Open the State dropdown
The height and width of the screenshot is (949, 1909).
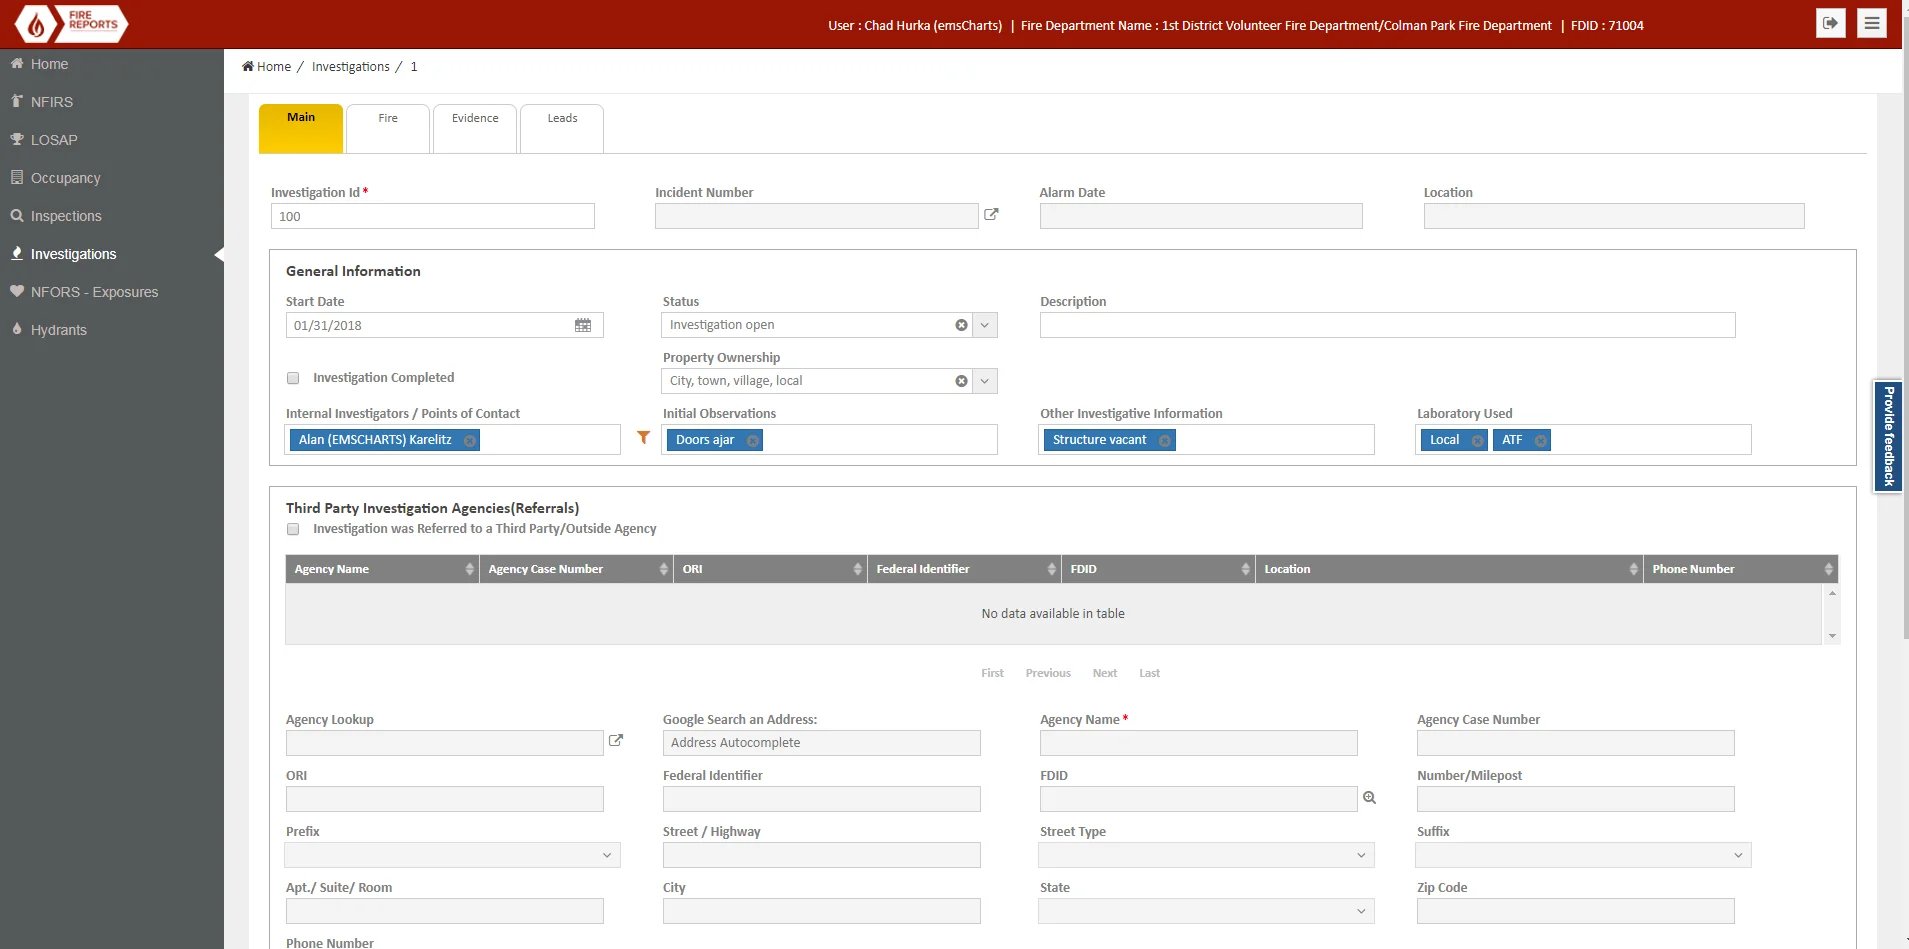pos(1206,911)
